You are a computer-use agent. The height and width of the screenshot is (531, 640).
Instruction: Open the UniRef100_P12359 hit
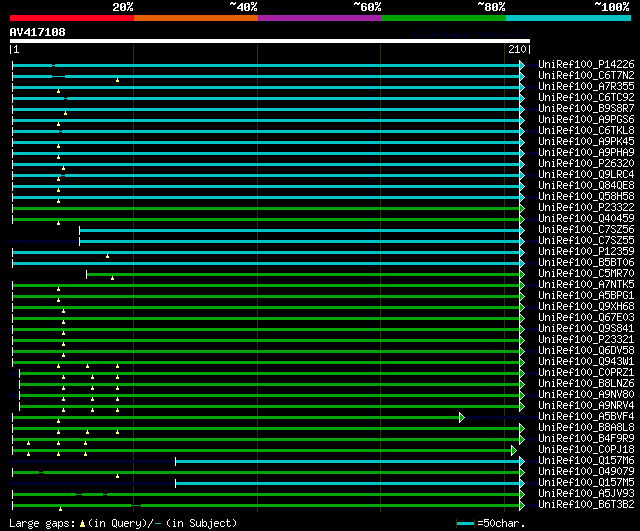point(586,251)
